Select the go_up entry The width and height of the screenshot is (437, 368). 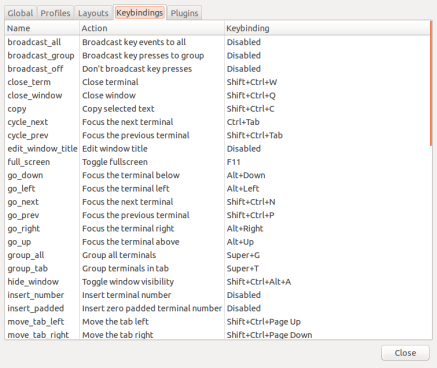tap(19, 242)
